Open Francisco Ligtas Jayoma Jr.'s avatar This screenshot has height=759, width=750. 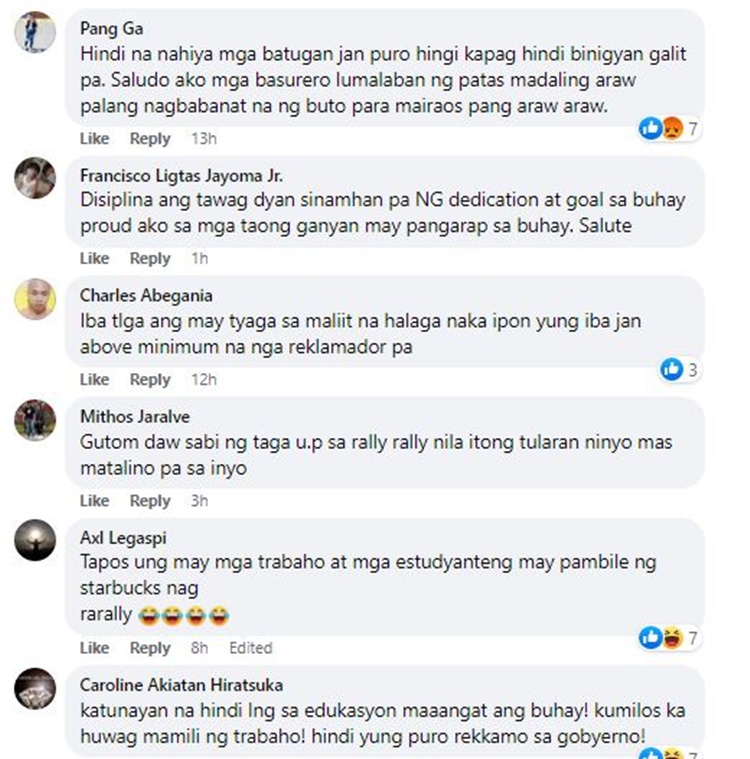pos(35,178)
